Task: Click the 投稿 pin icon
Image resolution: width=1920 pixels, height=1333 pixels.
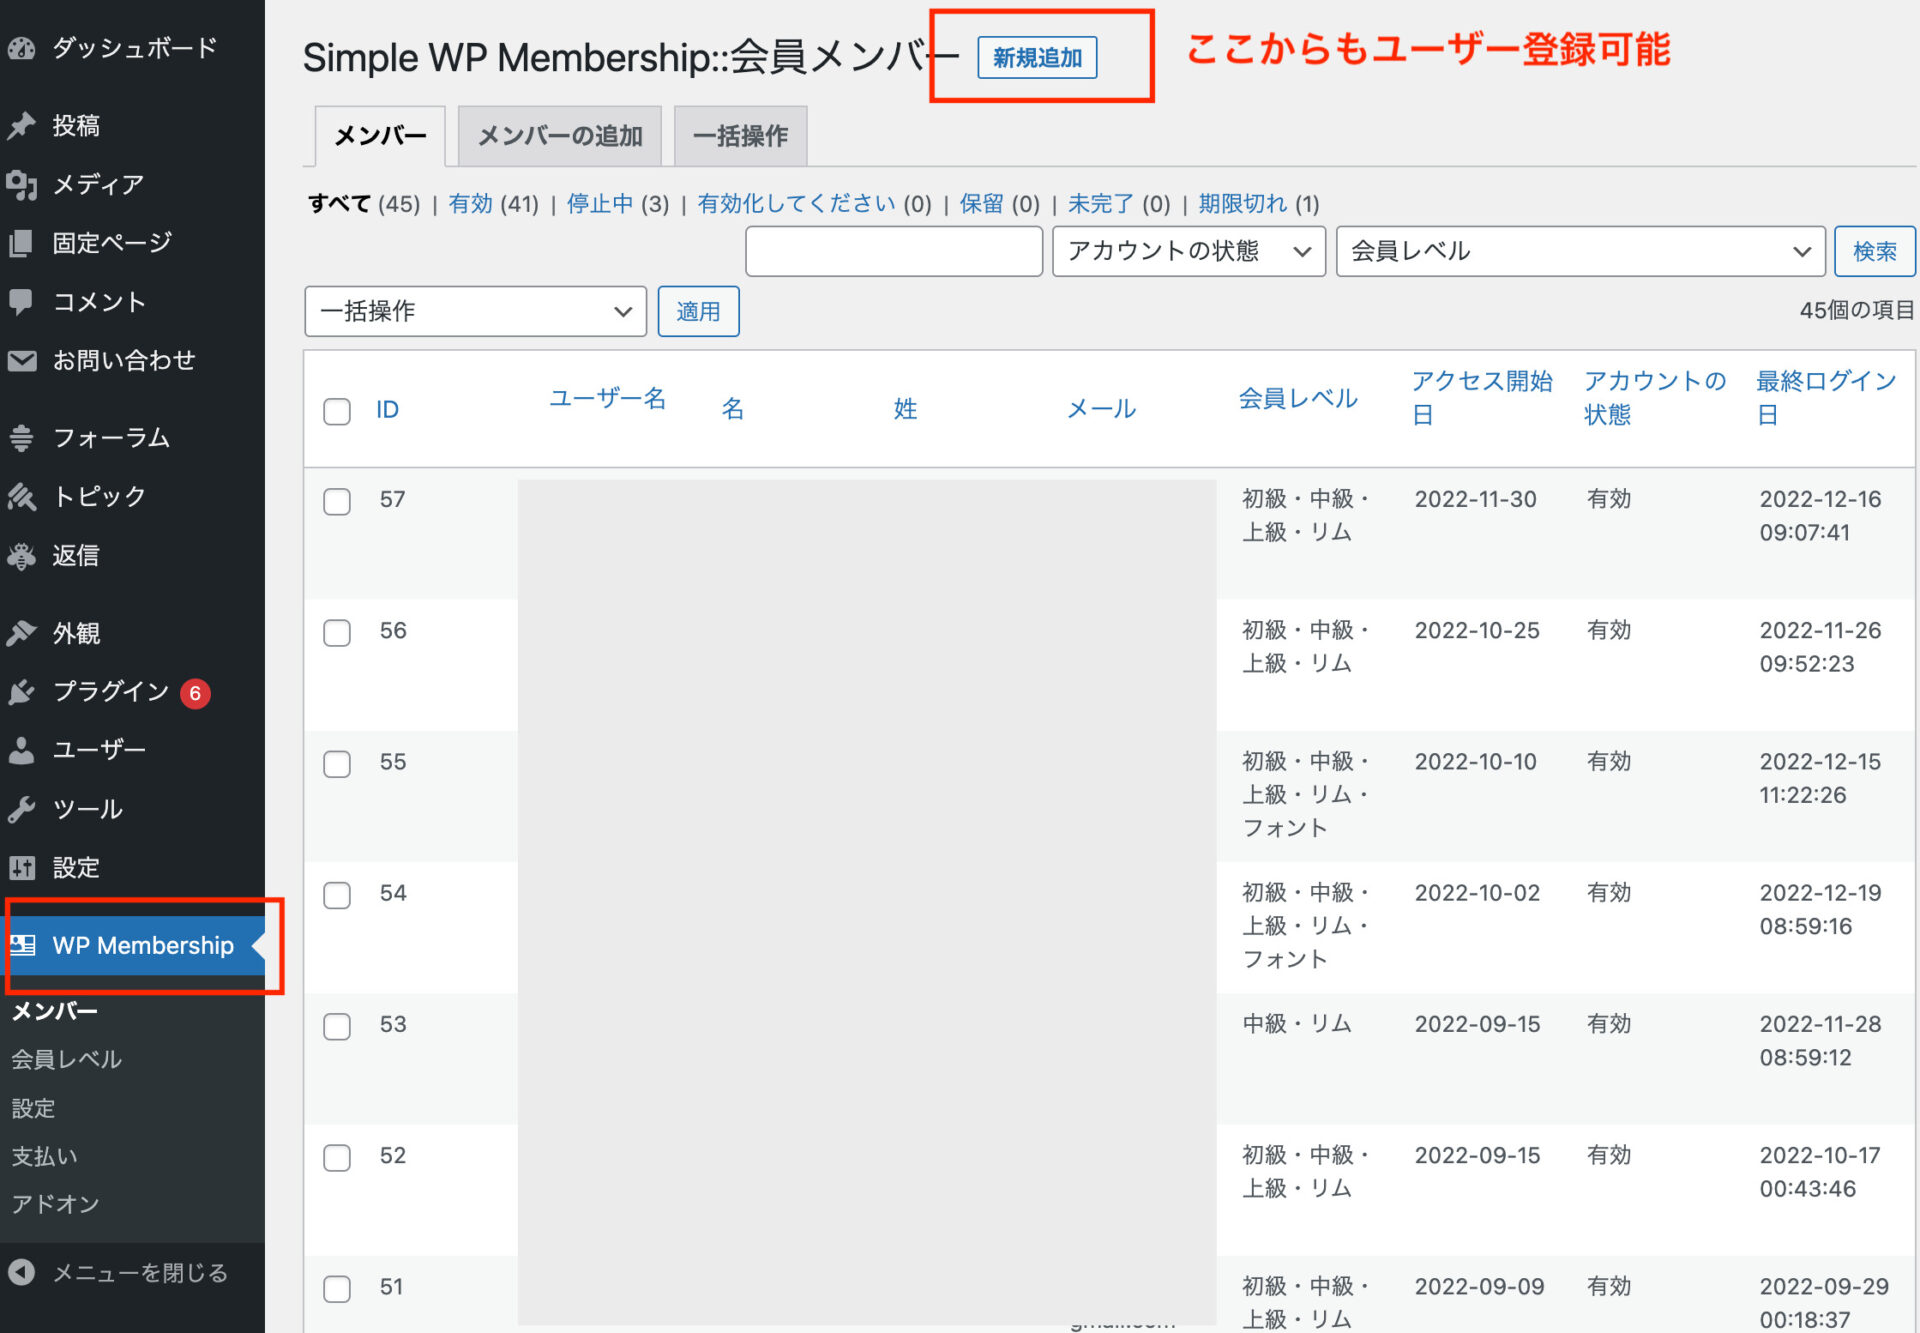Action: coord(22,126)
